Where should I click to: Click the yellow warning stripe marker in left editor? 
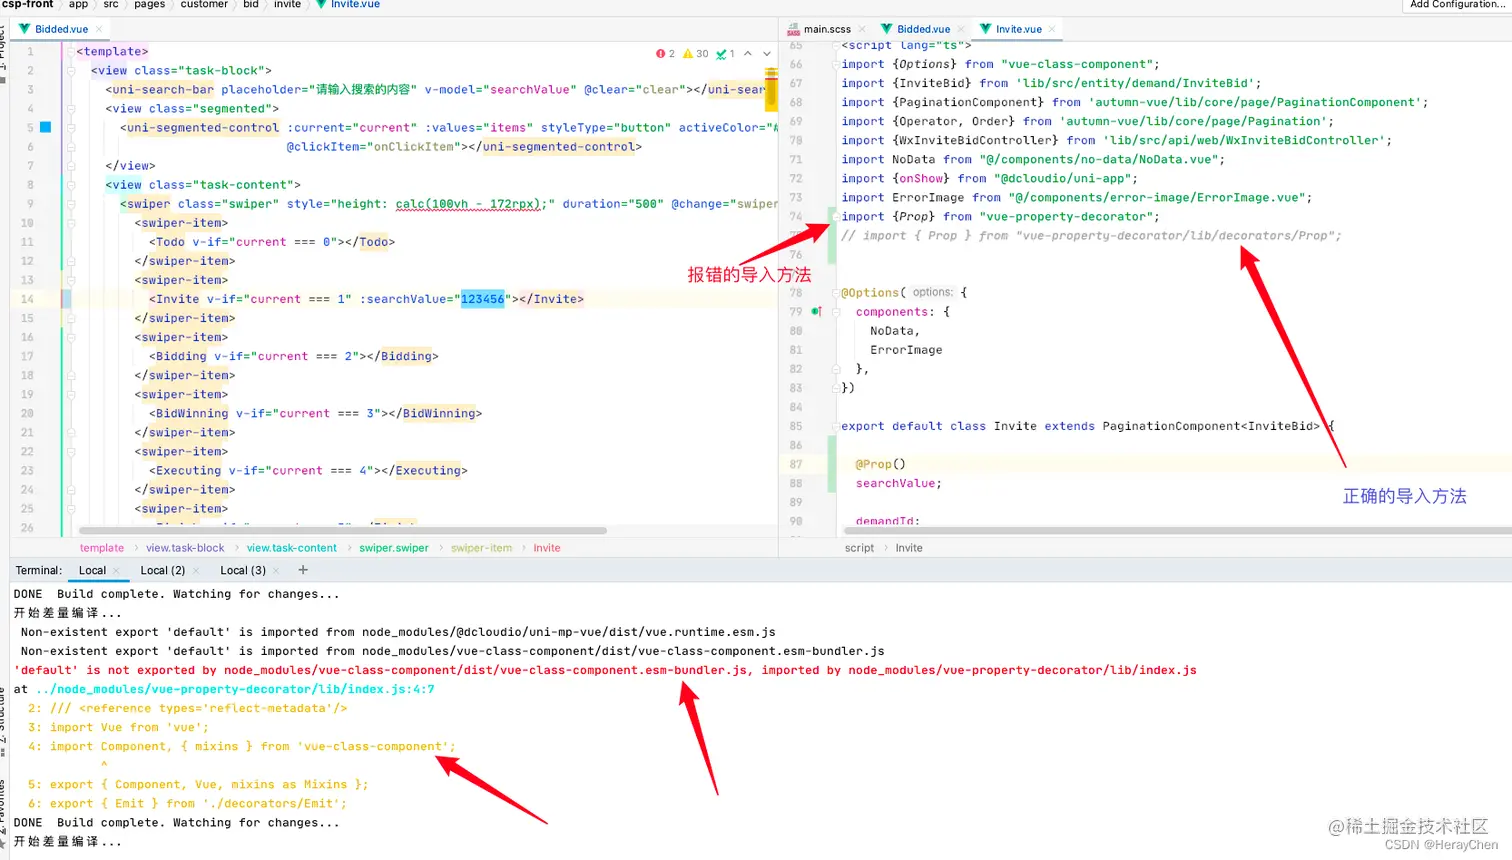771,90
